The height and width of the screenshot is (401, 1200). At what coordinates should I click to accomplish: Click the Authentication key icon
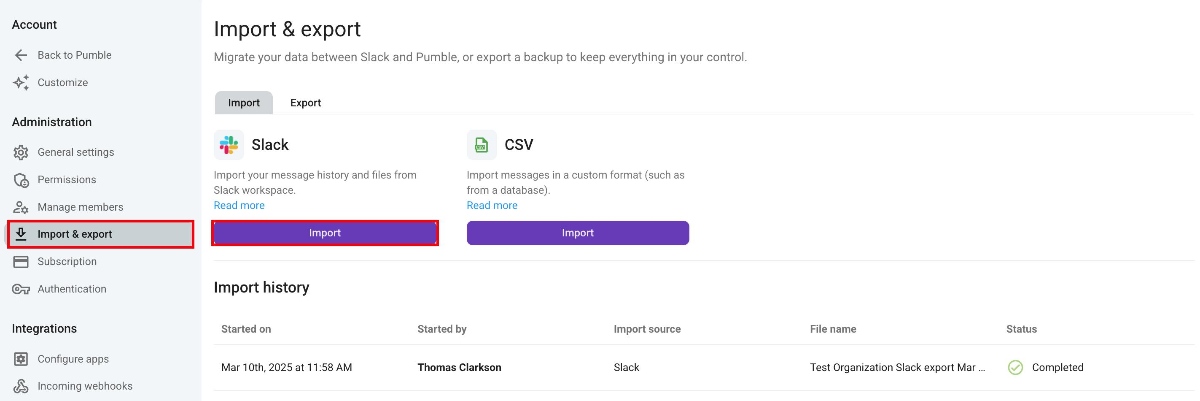pyautogui.click(x=21, y=289)
